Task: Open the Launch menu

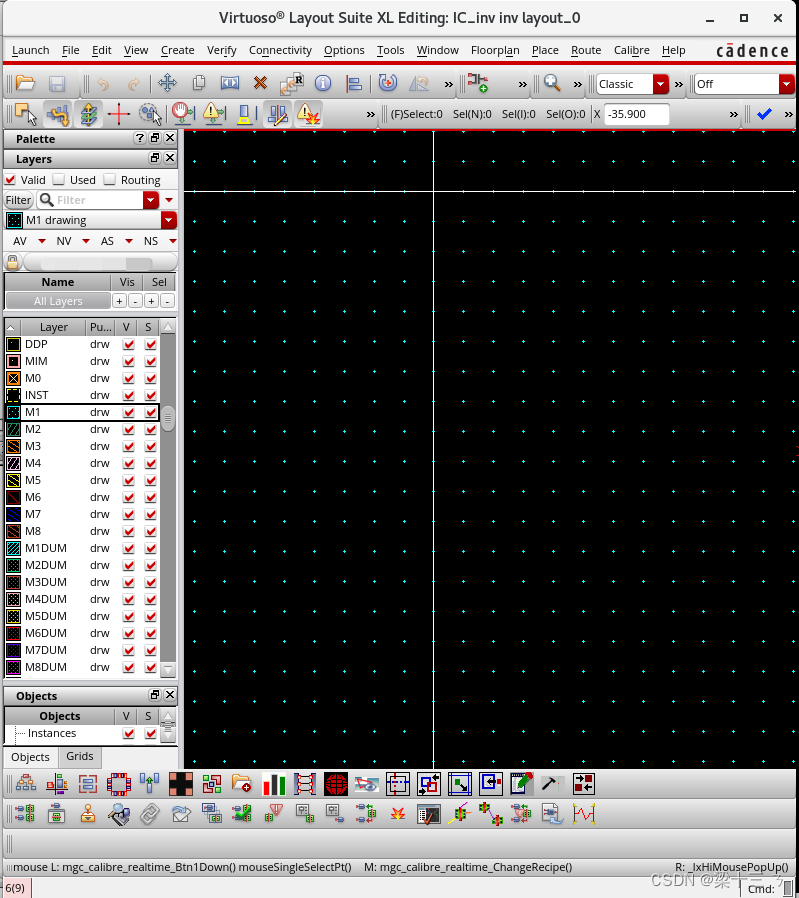Action: coord(30,50)
